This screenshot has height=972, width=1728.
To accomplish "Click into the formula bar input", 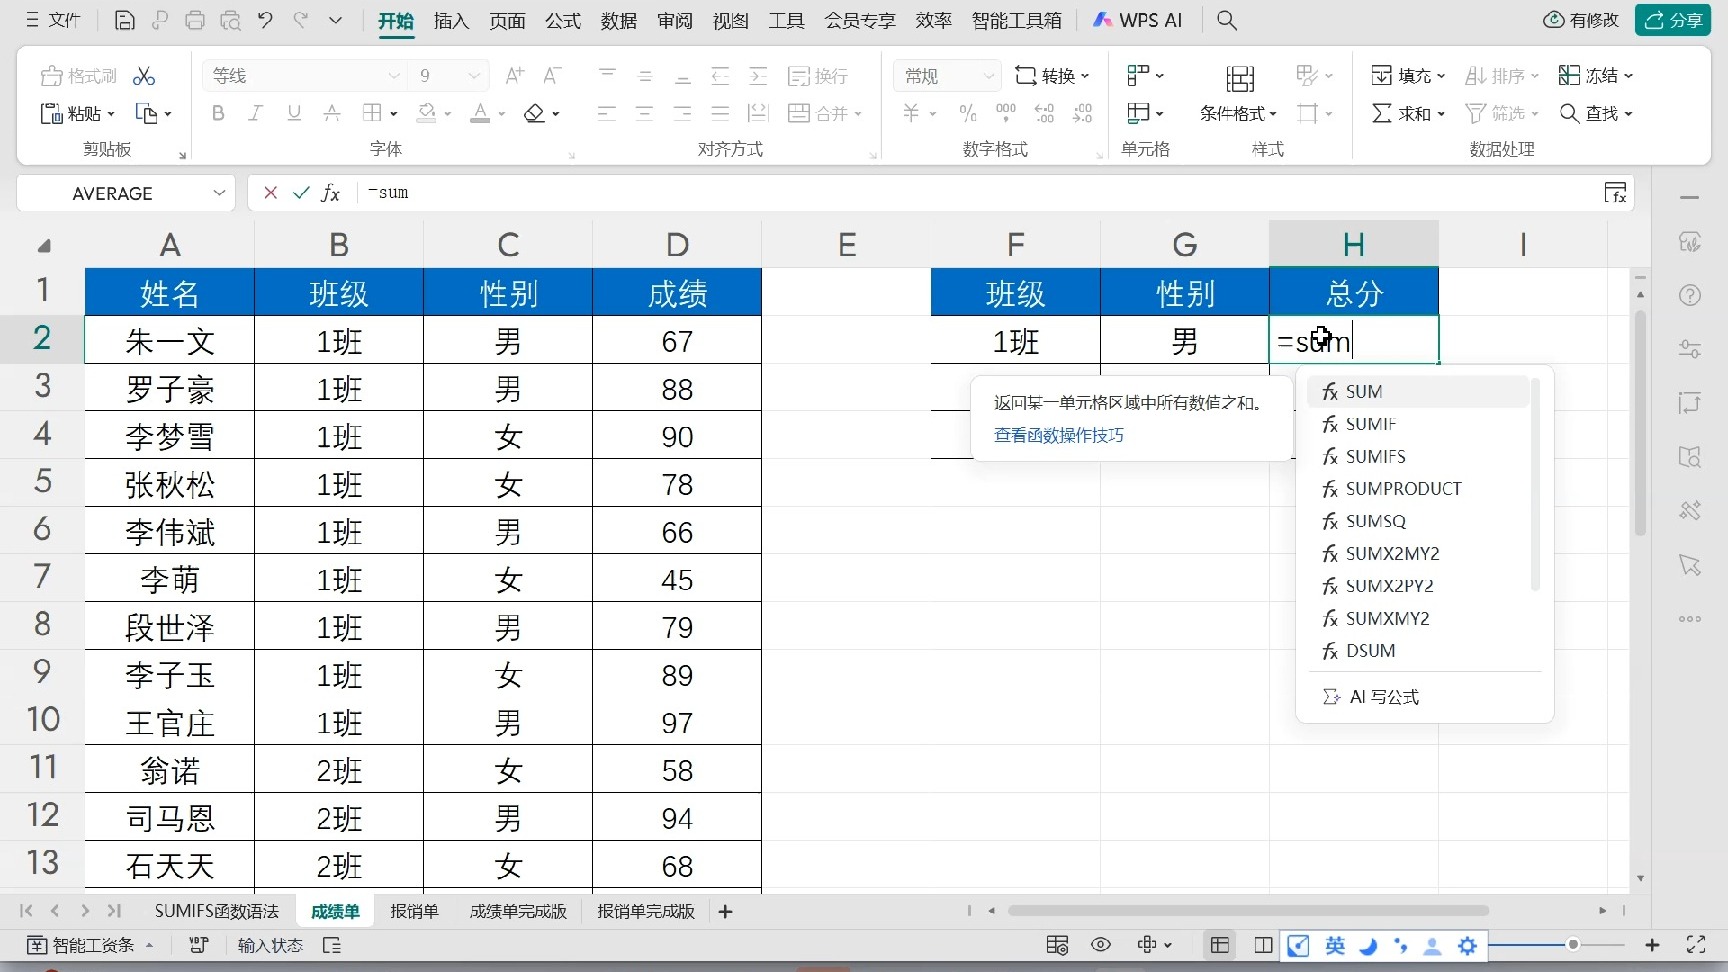I will 980,193.
